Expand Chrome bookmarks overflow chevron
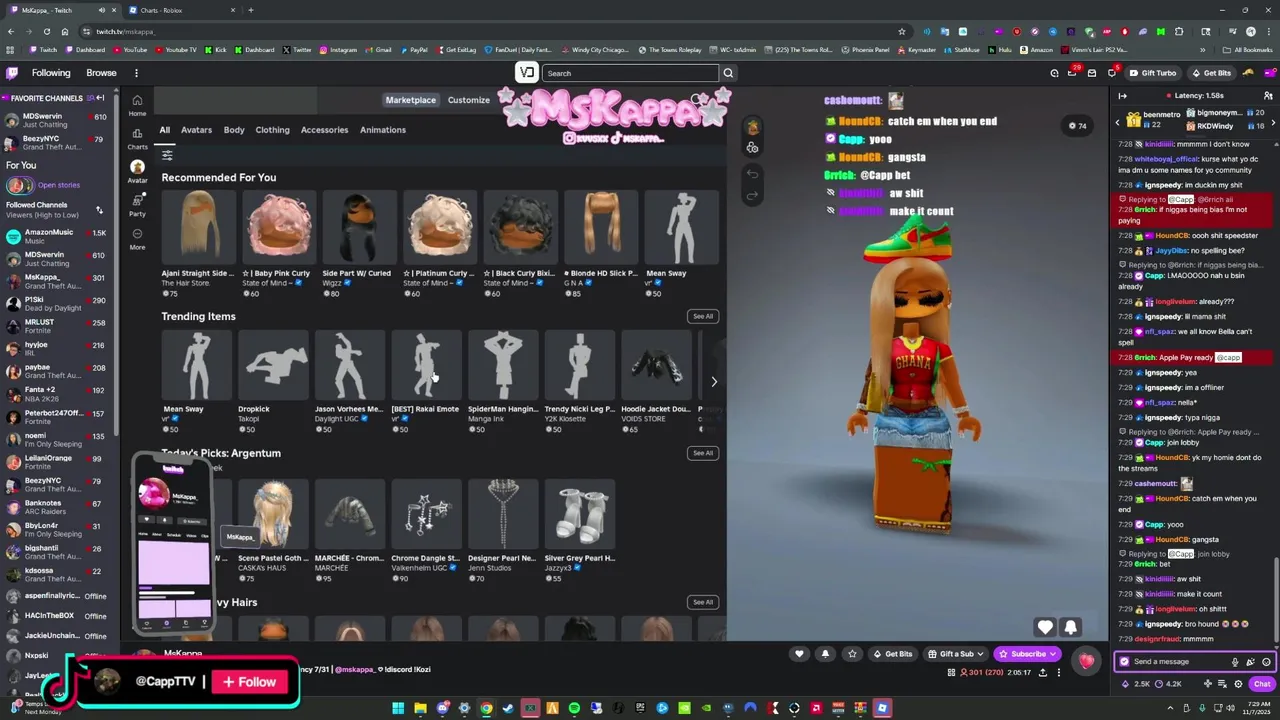This screenshot has width=1280, height=720. coord(1203,50)
